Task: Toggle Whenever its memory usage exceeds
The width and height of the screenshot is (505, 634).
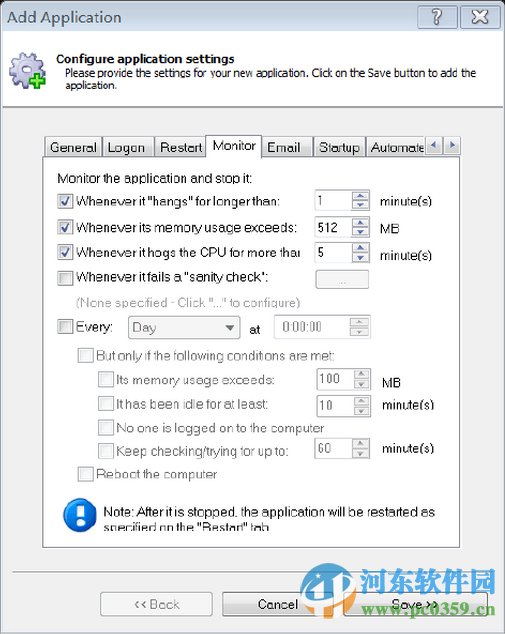Action: click(x=65, y=227)
